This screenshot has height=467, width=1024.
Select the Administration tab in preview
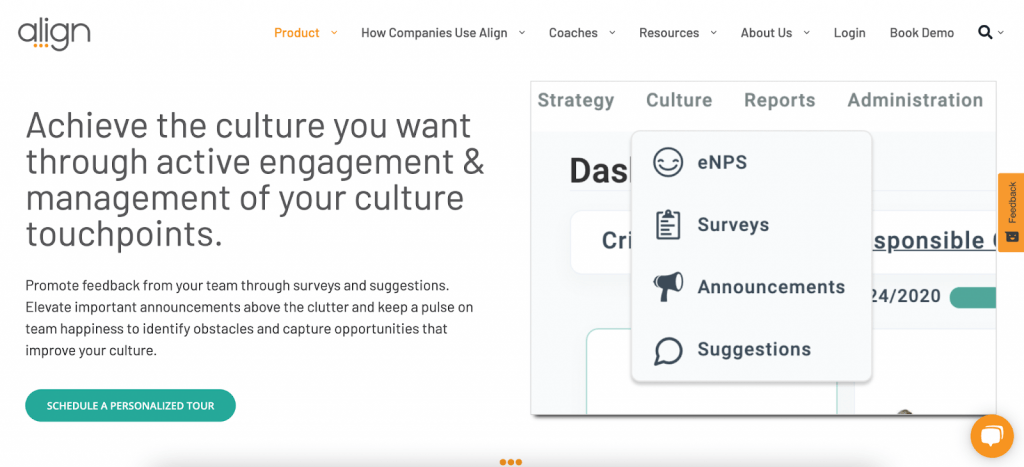[915, 100]
